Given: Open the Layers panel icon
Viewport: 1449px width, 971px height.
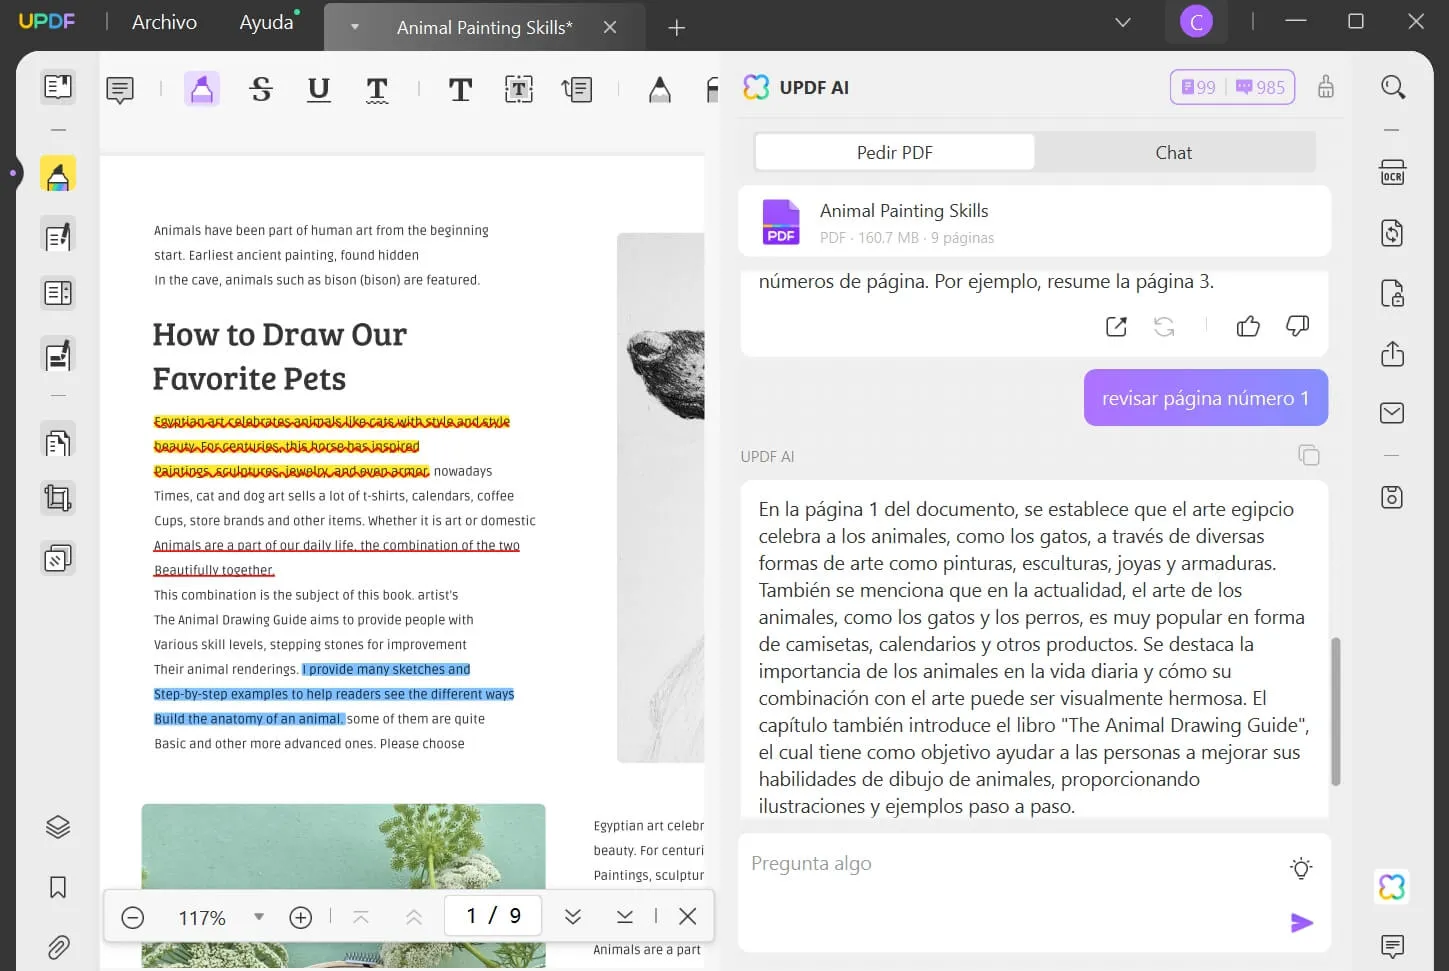Looking at the screenshot, I should tap(58, 827).
